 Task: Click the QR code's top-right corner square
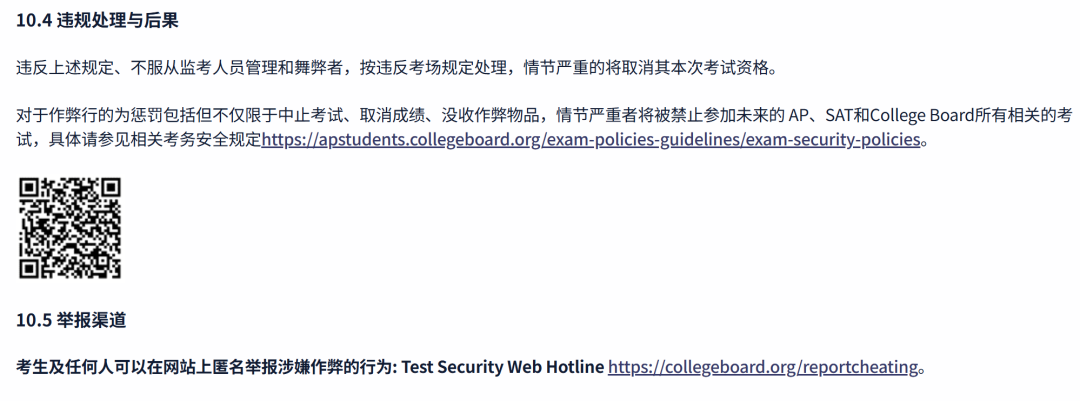109,189
